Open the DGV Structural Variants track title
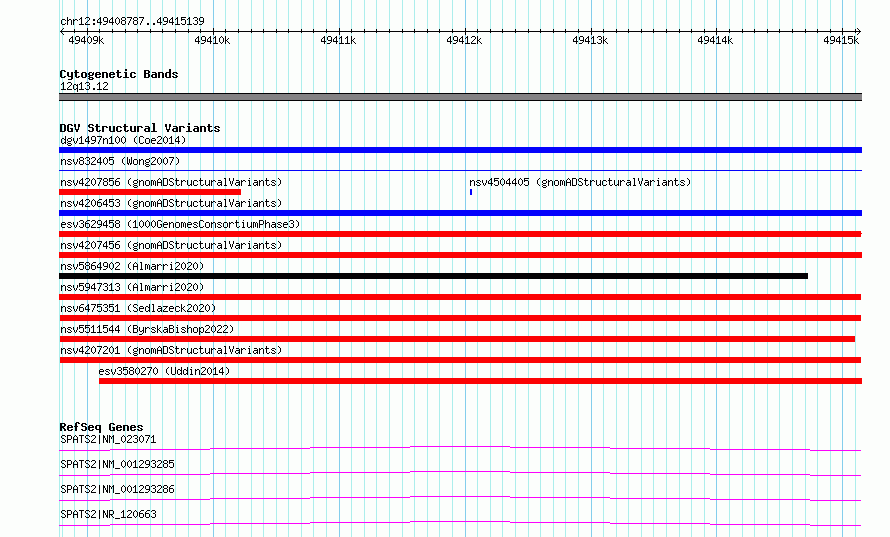Screen dimensions: 890x537 (140, 128)
